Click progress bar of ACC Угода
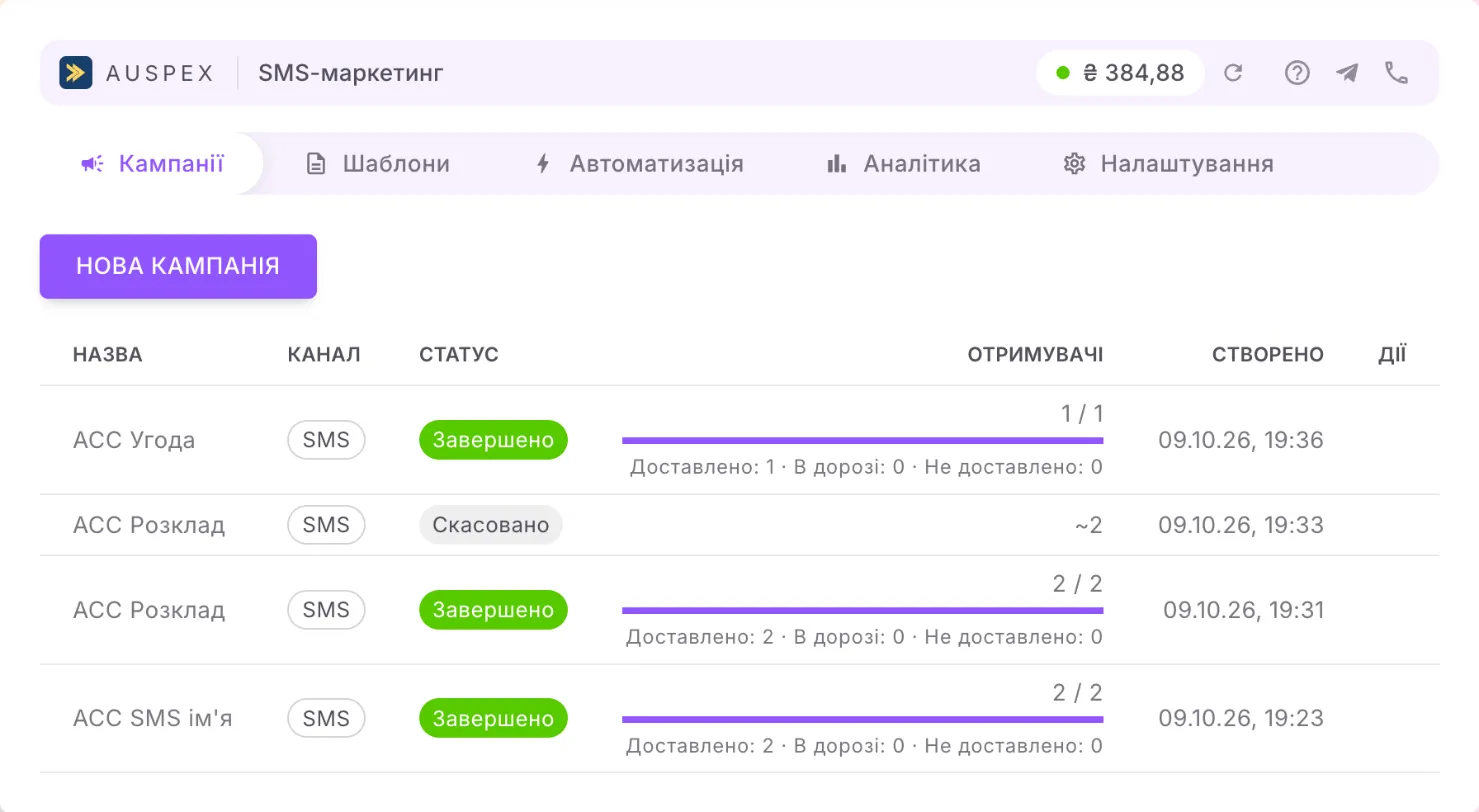The width and height of the screenshot is (1479, 812). point(863,440)
